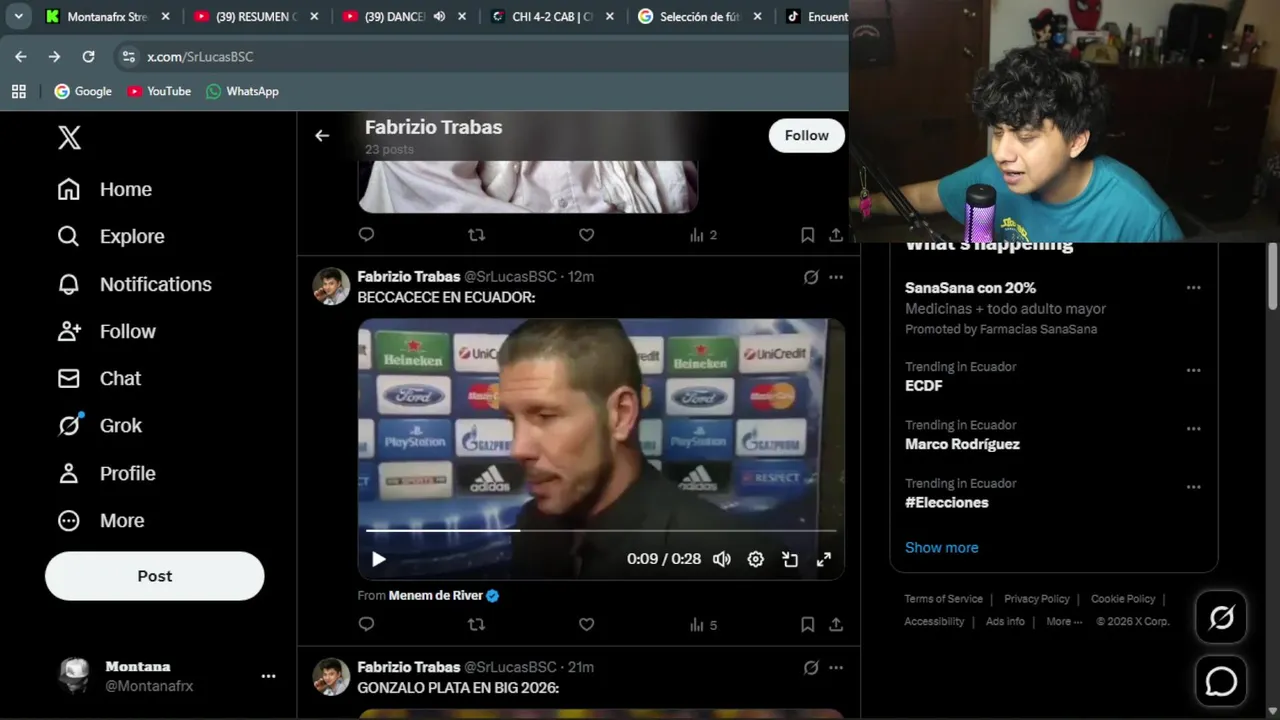
Task: Open Follow page in sidebar
Action: [107, 331]
